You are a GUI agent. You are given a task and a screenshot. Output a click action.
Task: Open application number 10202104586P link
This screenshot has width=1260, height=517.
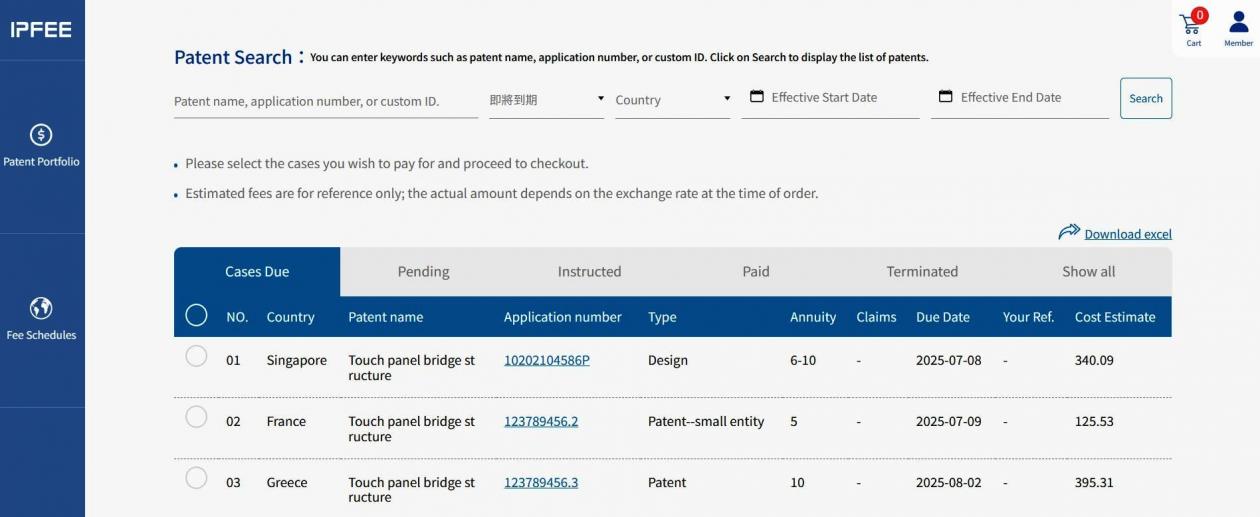[546, 360]
